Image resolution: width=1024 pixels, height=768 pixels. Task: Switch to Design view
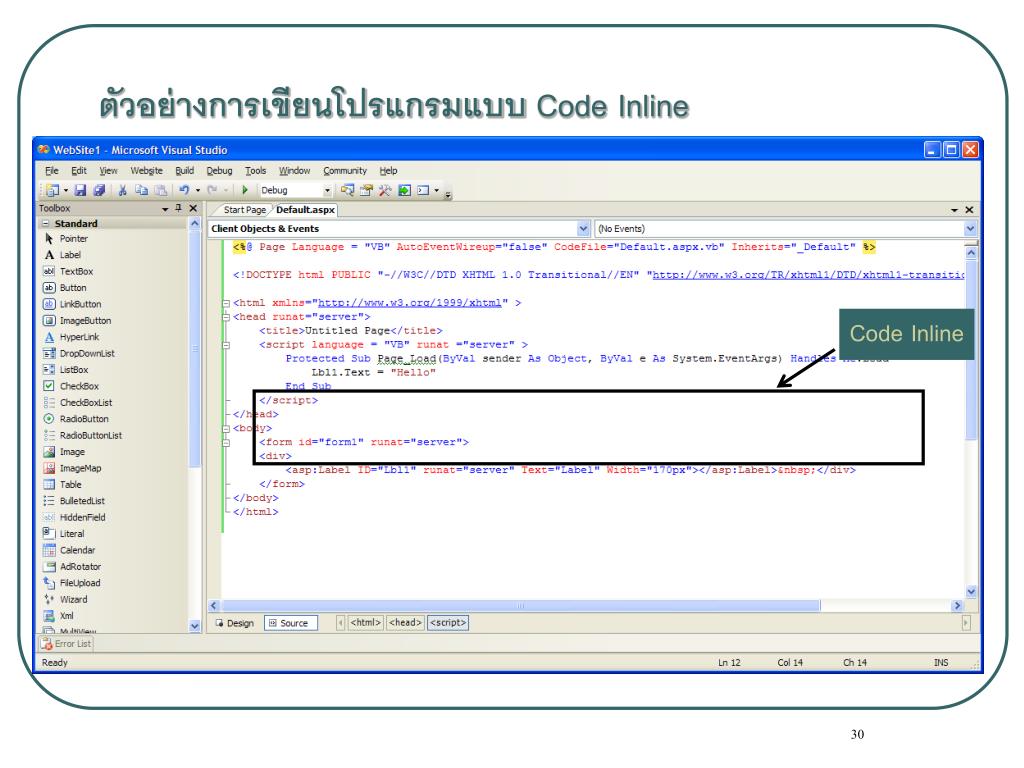point(235,623)
